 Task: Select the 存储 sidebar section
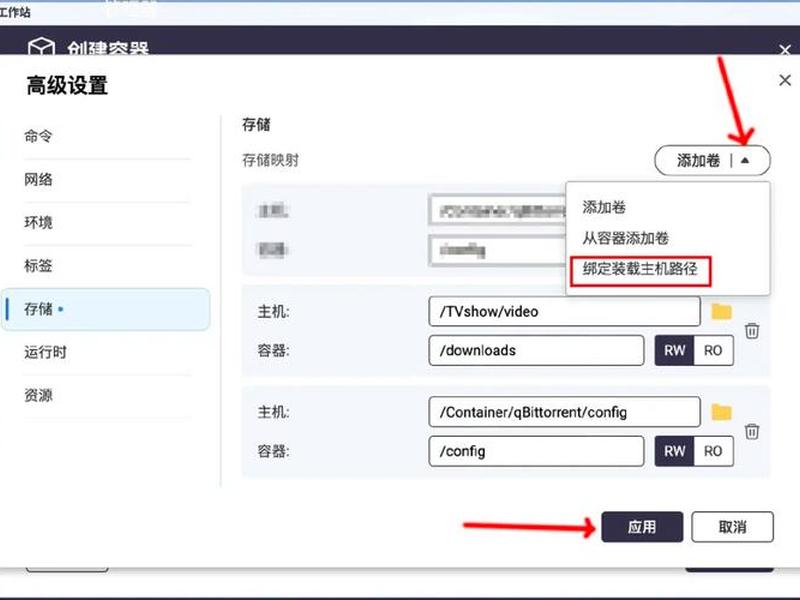click(106, 309)
